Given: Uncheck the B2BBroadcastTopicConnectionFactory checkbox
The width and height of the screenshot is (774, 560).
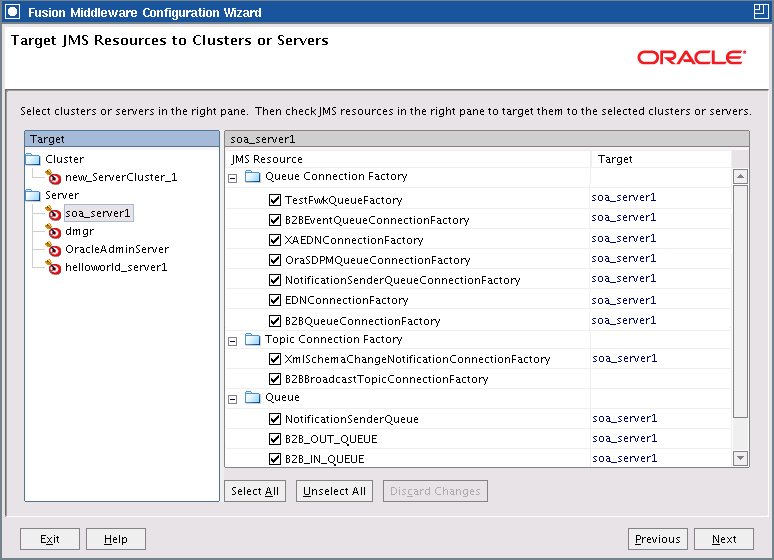Looking at the screenshot, I should click(x=275, y=379).
